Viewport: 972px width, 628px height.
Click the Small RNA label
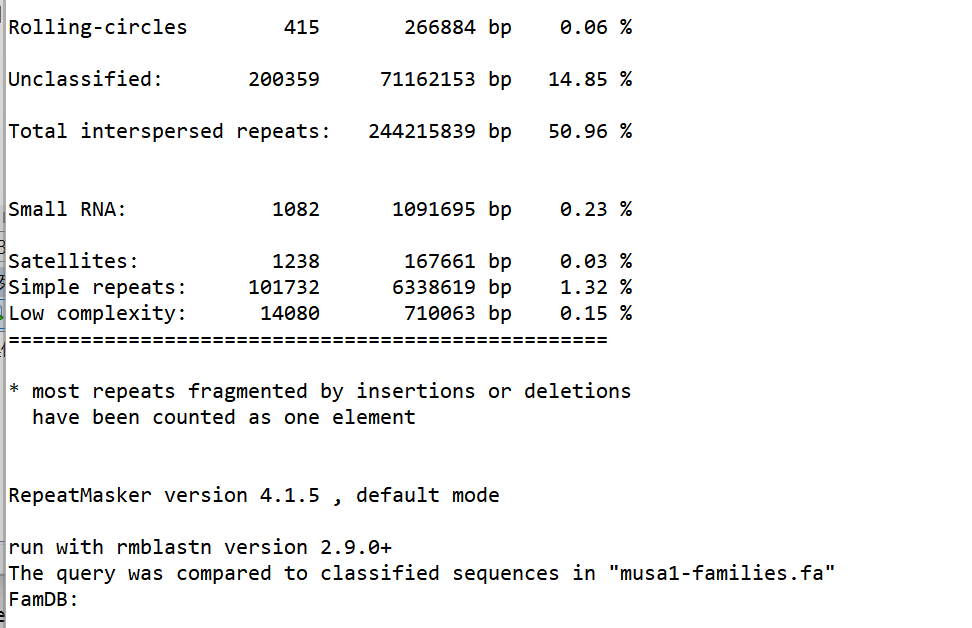pos(67,210)
